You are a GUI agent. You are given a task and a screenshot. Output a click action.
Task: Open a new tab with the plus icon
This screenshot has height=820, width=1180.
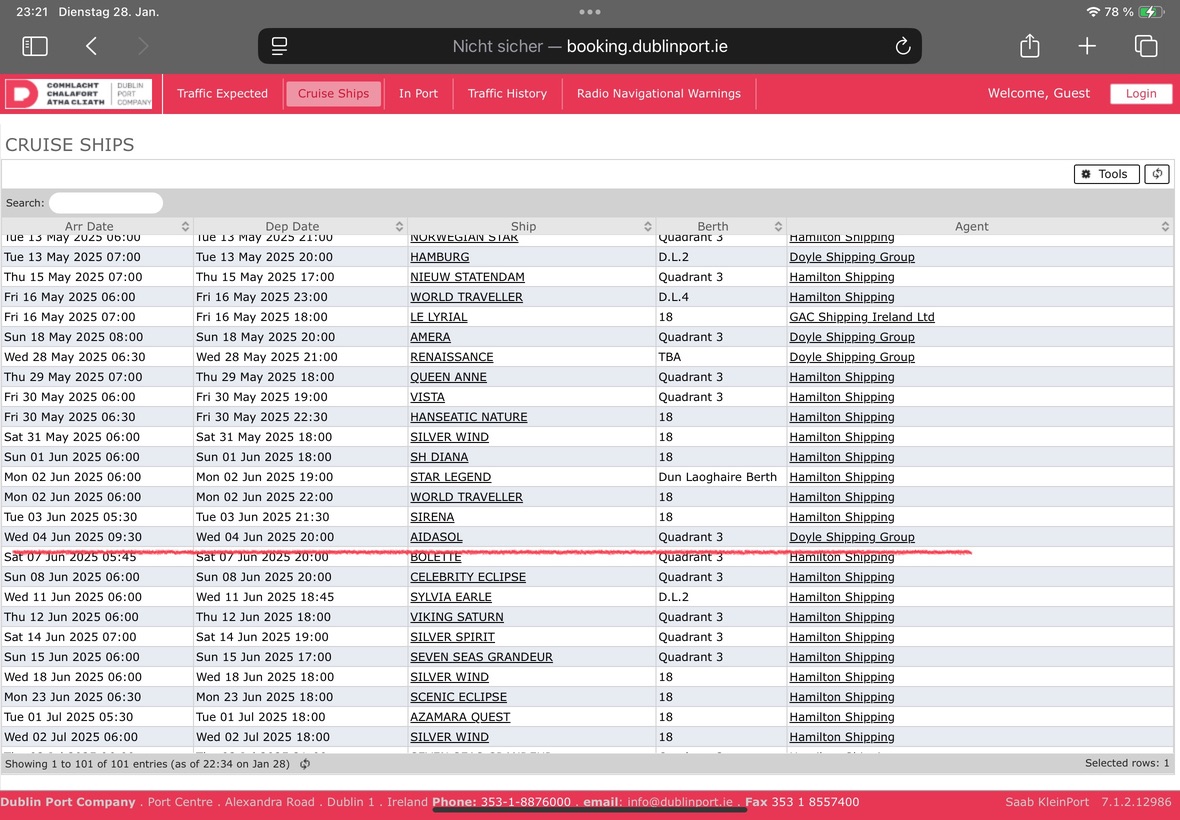click(1087, 46)
